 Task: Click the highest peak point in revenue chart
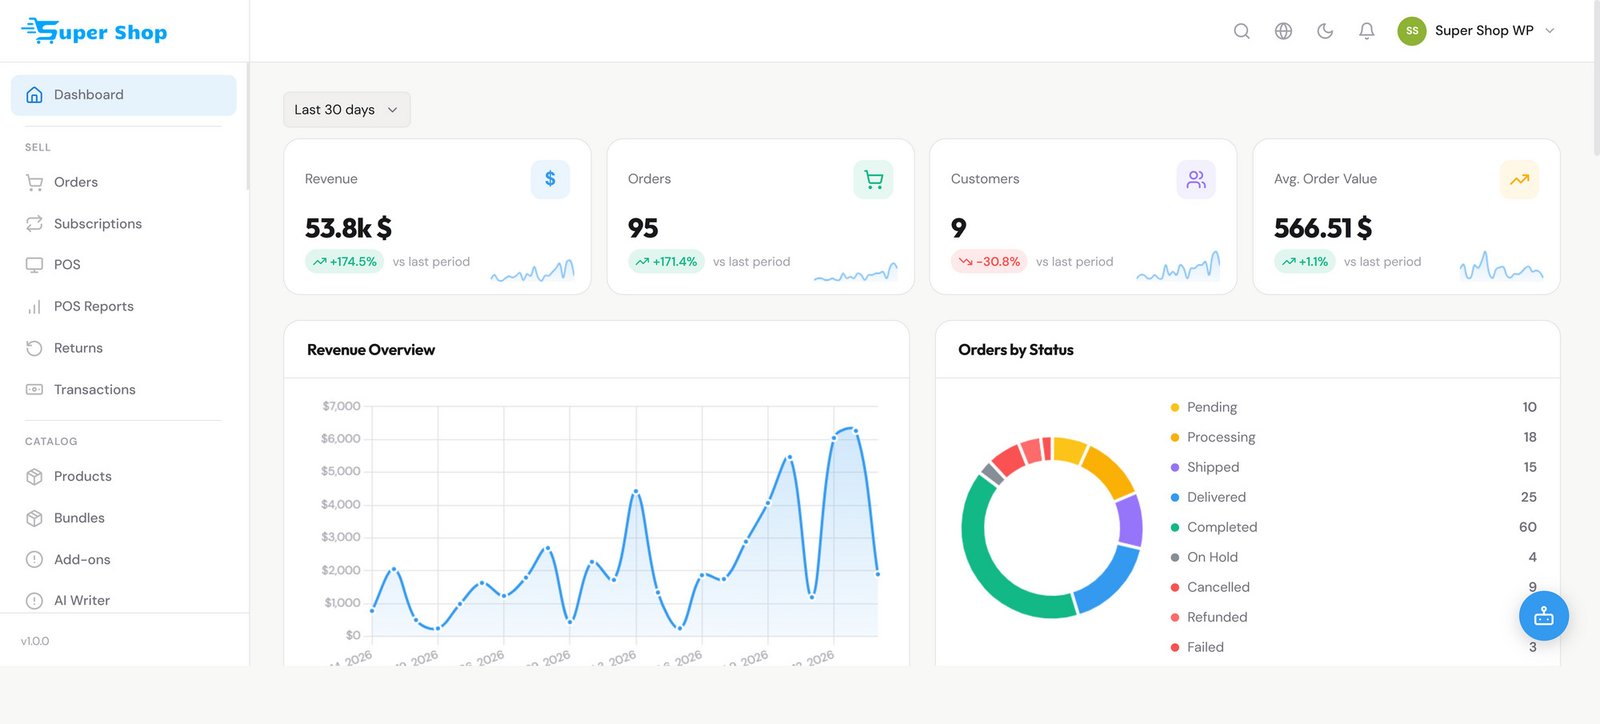pyautogui.click(x=854, y=430)
